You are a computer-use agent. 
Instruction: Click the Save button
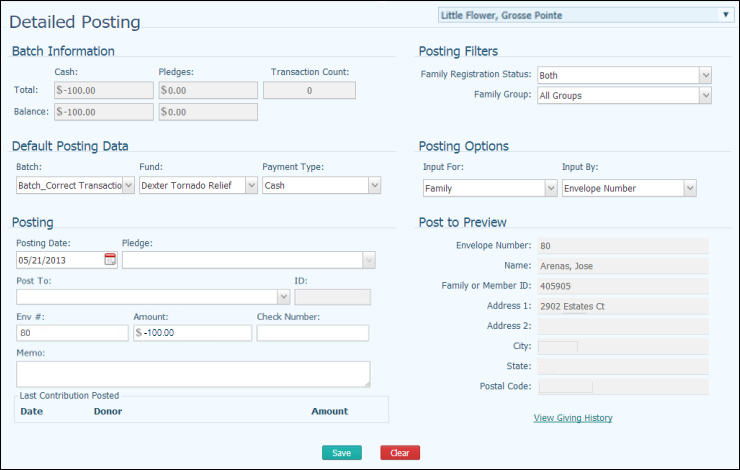(x=341, y=453)
